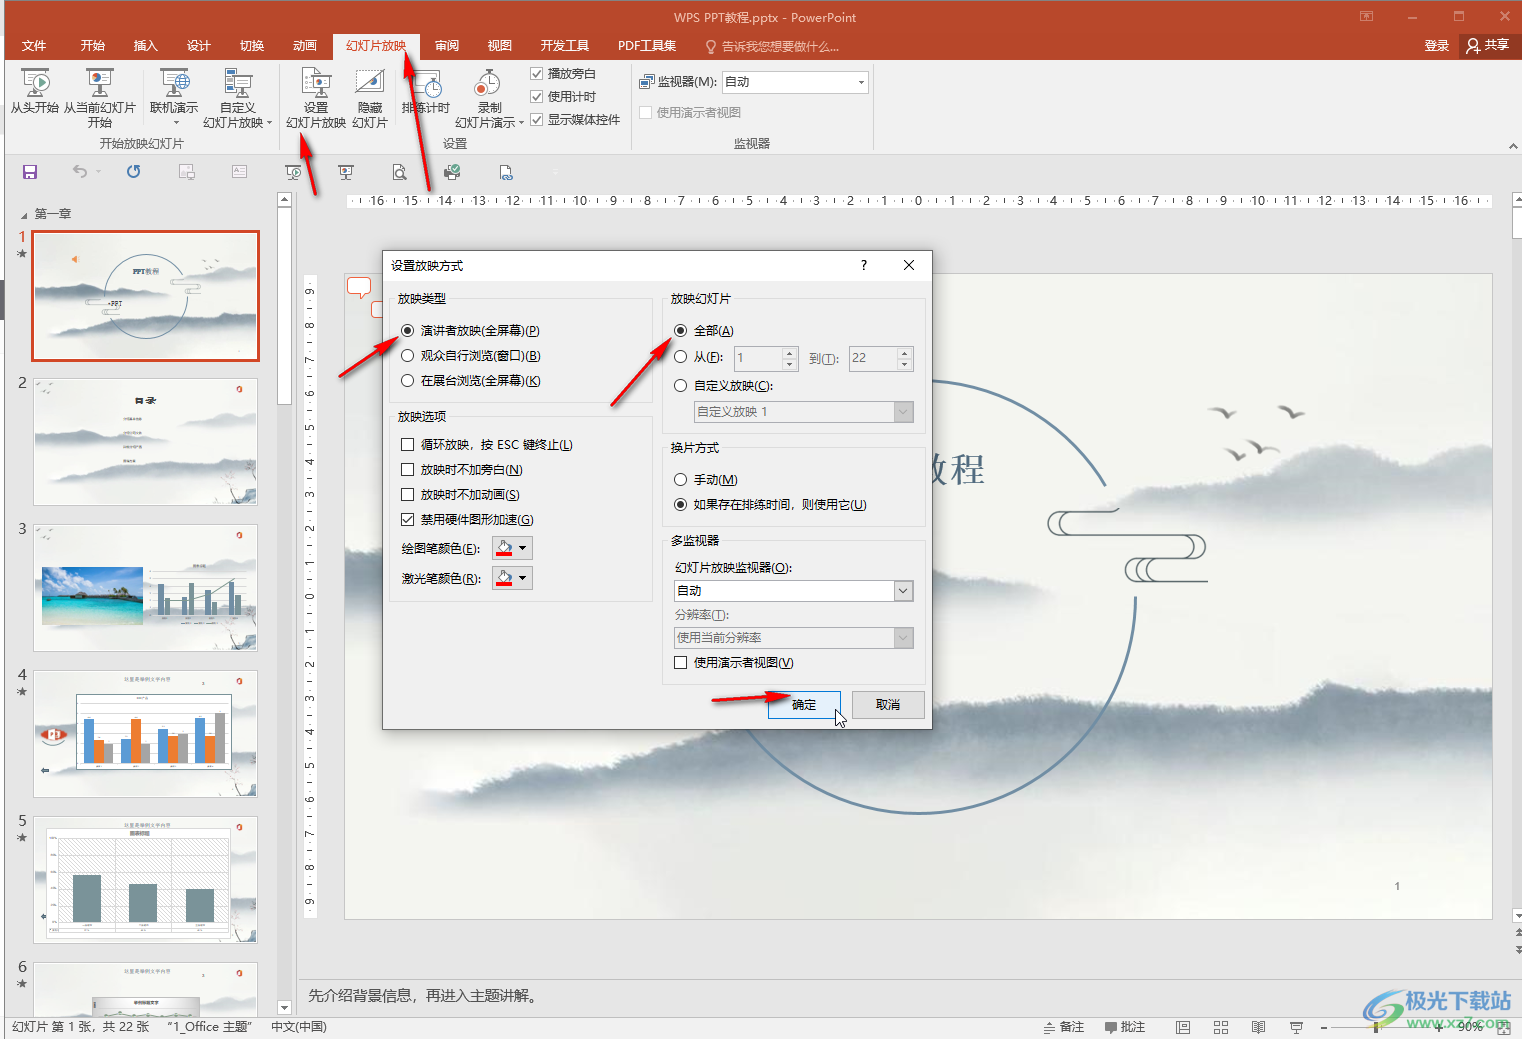This screenshot has height=1039, width=1522.
Task: Start slideshow from current slide icon
Action: [x=99, y=84]
